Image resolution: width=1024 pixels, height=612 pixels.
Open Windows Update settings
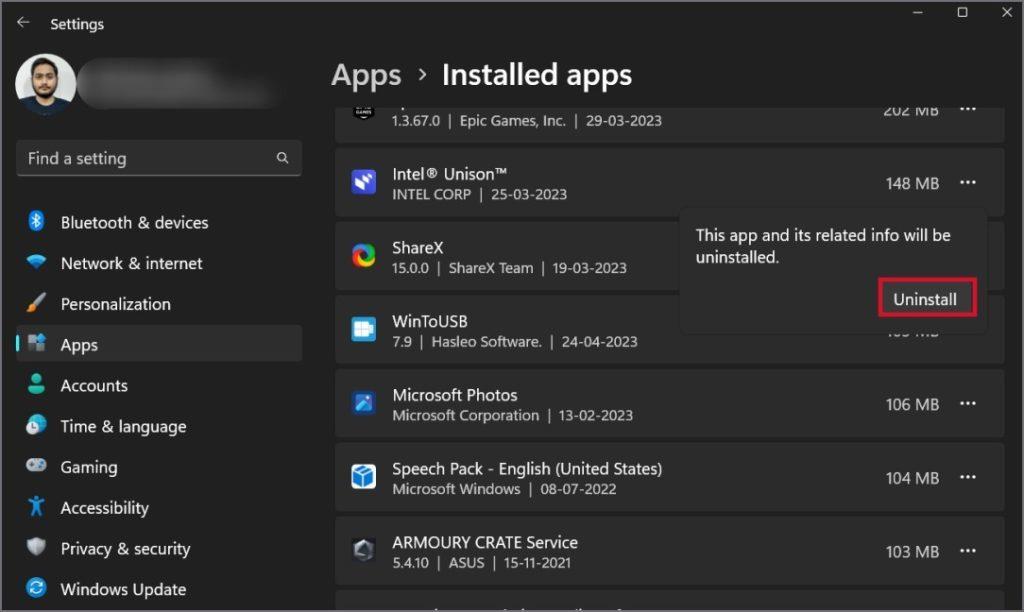(159, 589)
